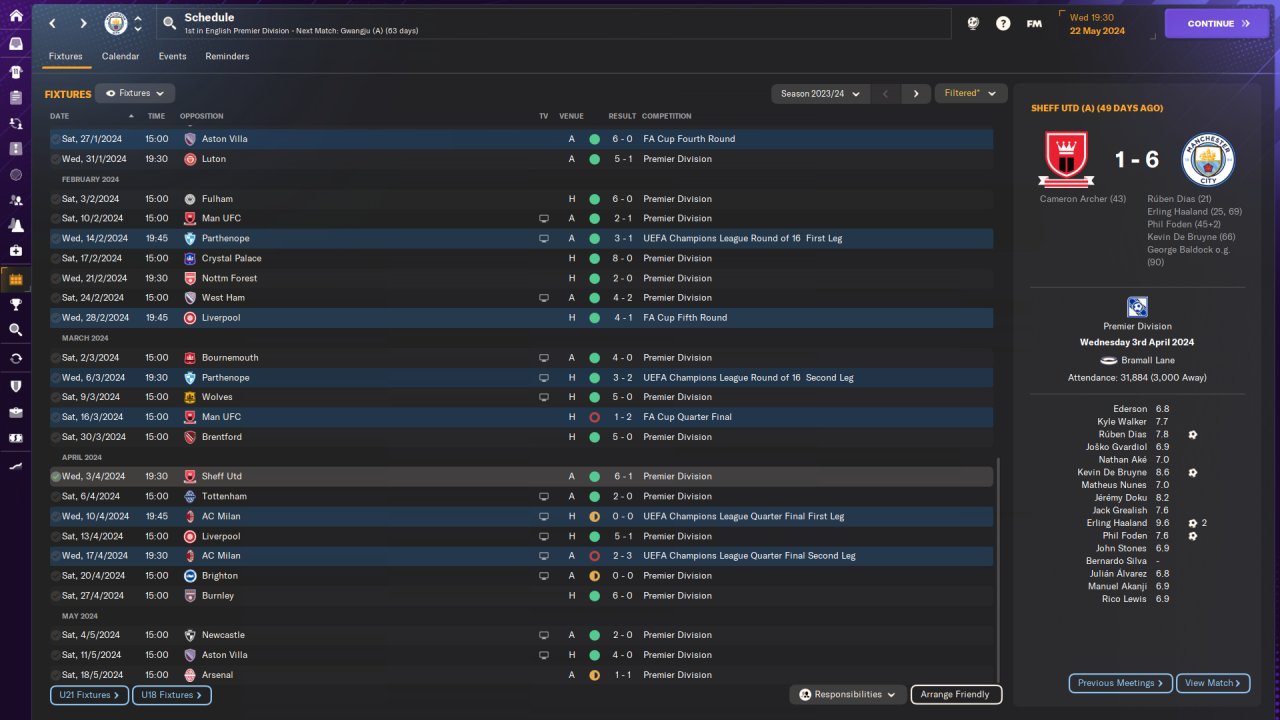Open the Fixtures view dropdown

135,93
